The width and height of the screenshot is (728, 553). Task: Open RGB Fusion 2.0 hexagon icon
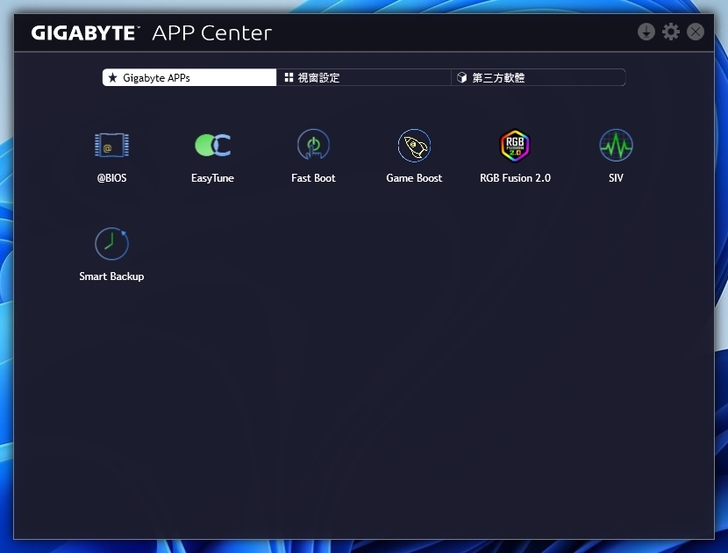coord(515,146)
